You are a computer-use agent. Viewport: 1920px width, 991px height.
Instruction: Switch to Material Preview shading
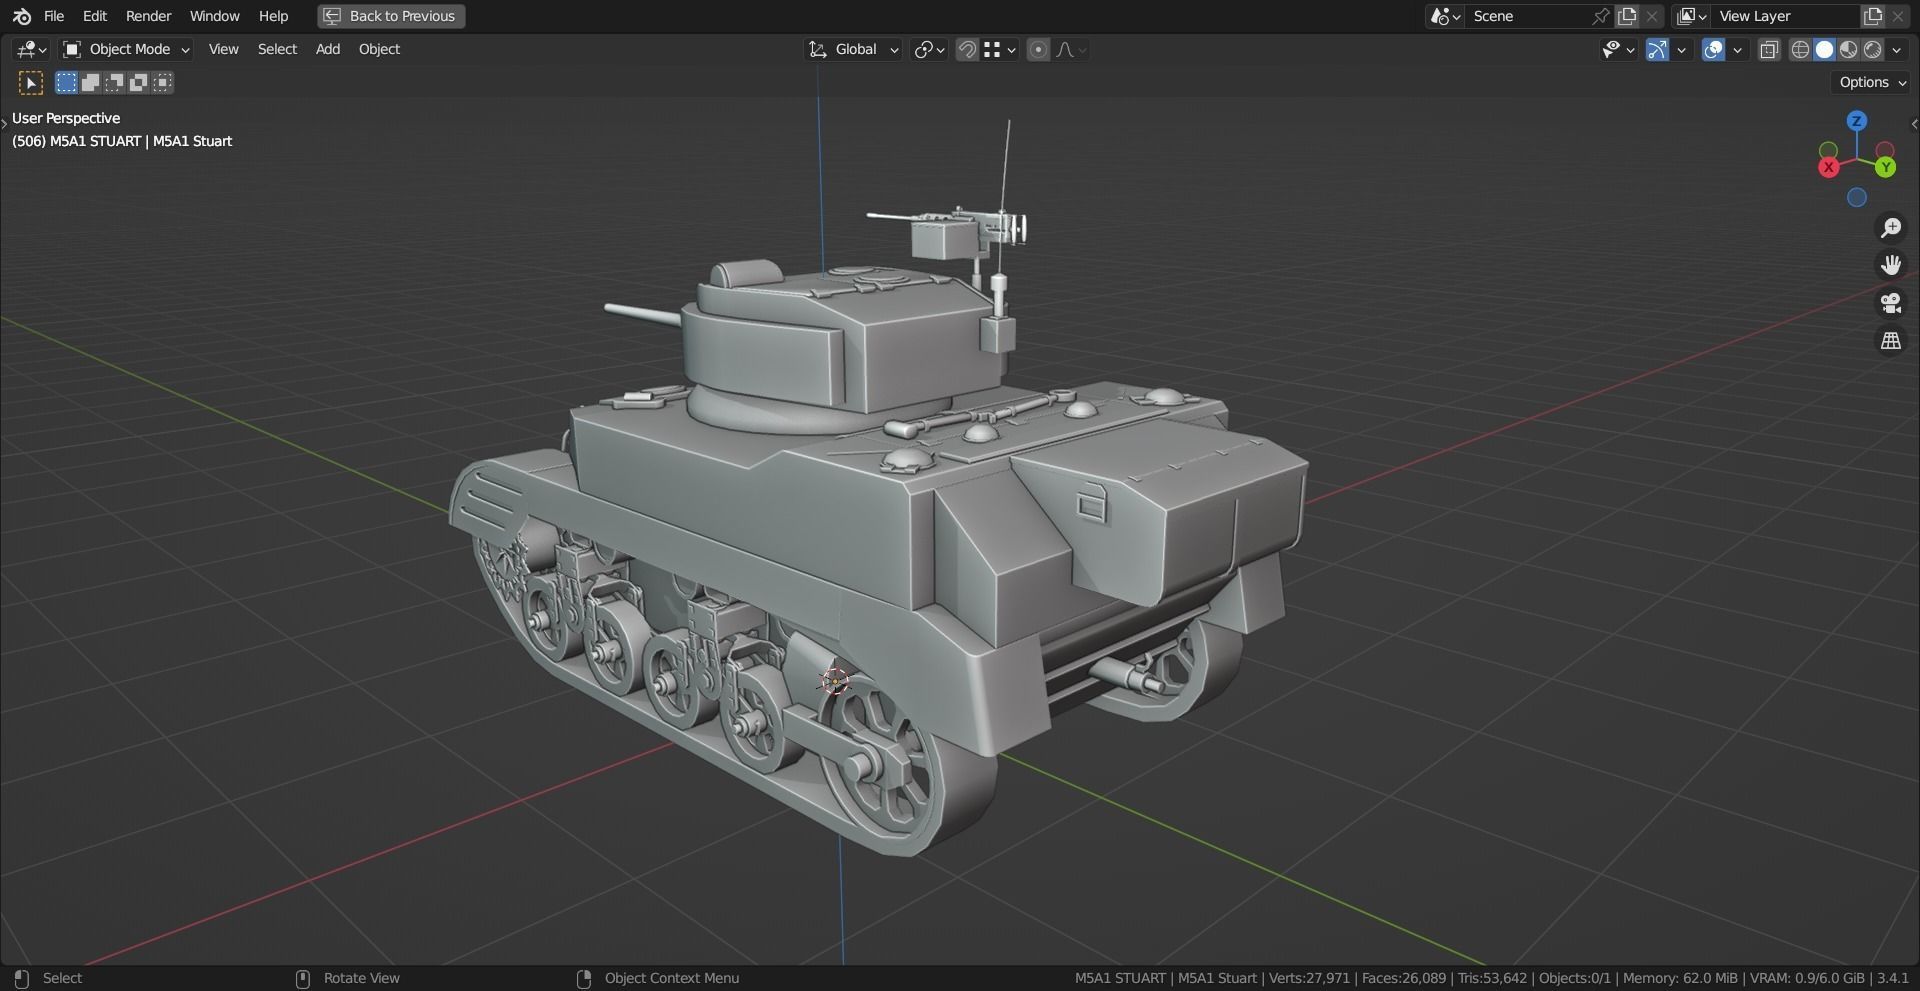pos(1848,49)
